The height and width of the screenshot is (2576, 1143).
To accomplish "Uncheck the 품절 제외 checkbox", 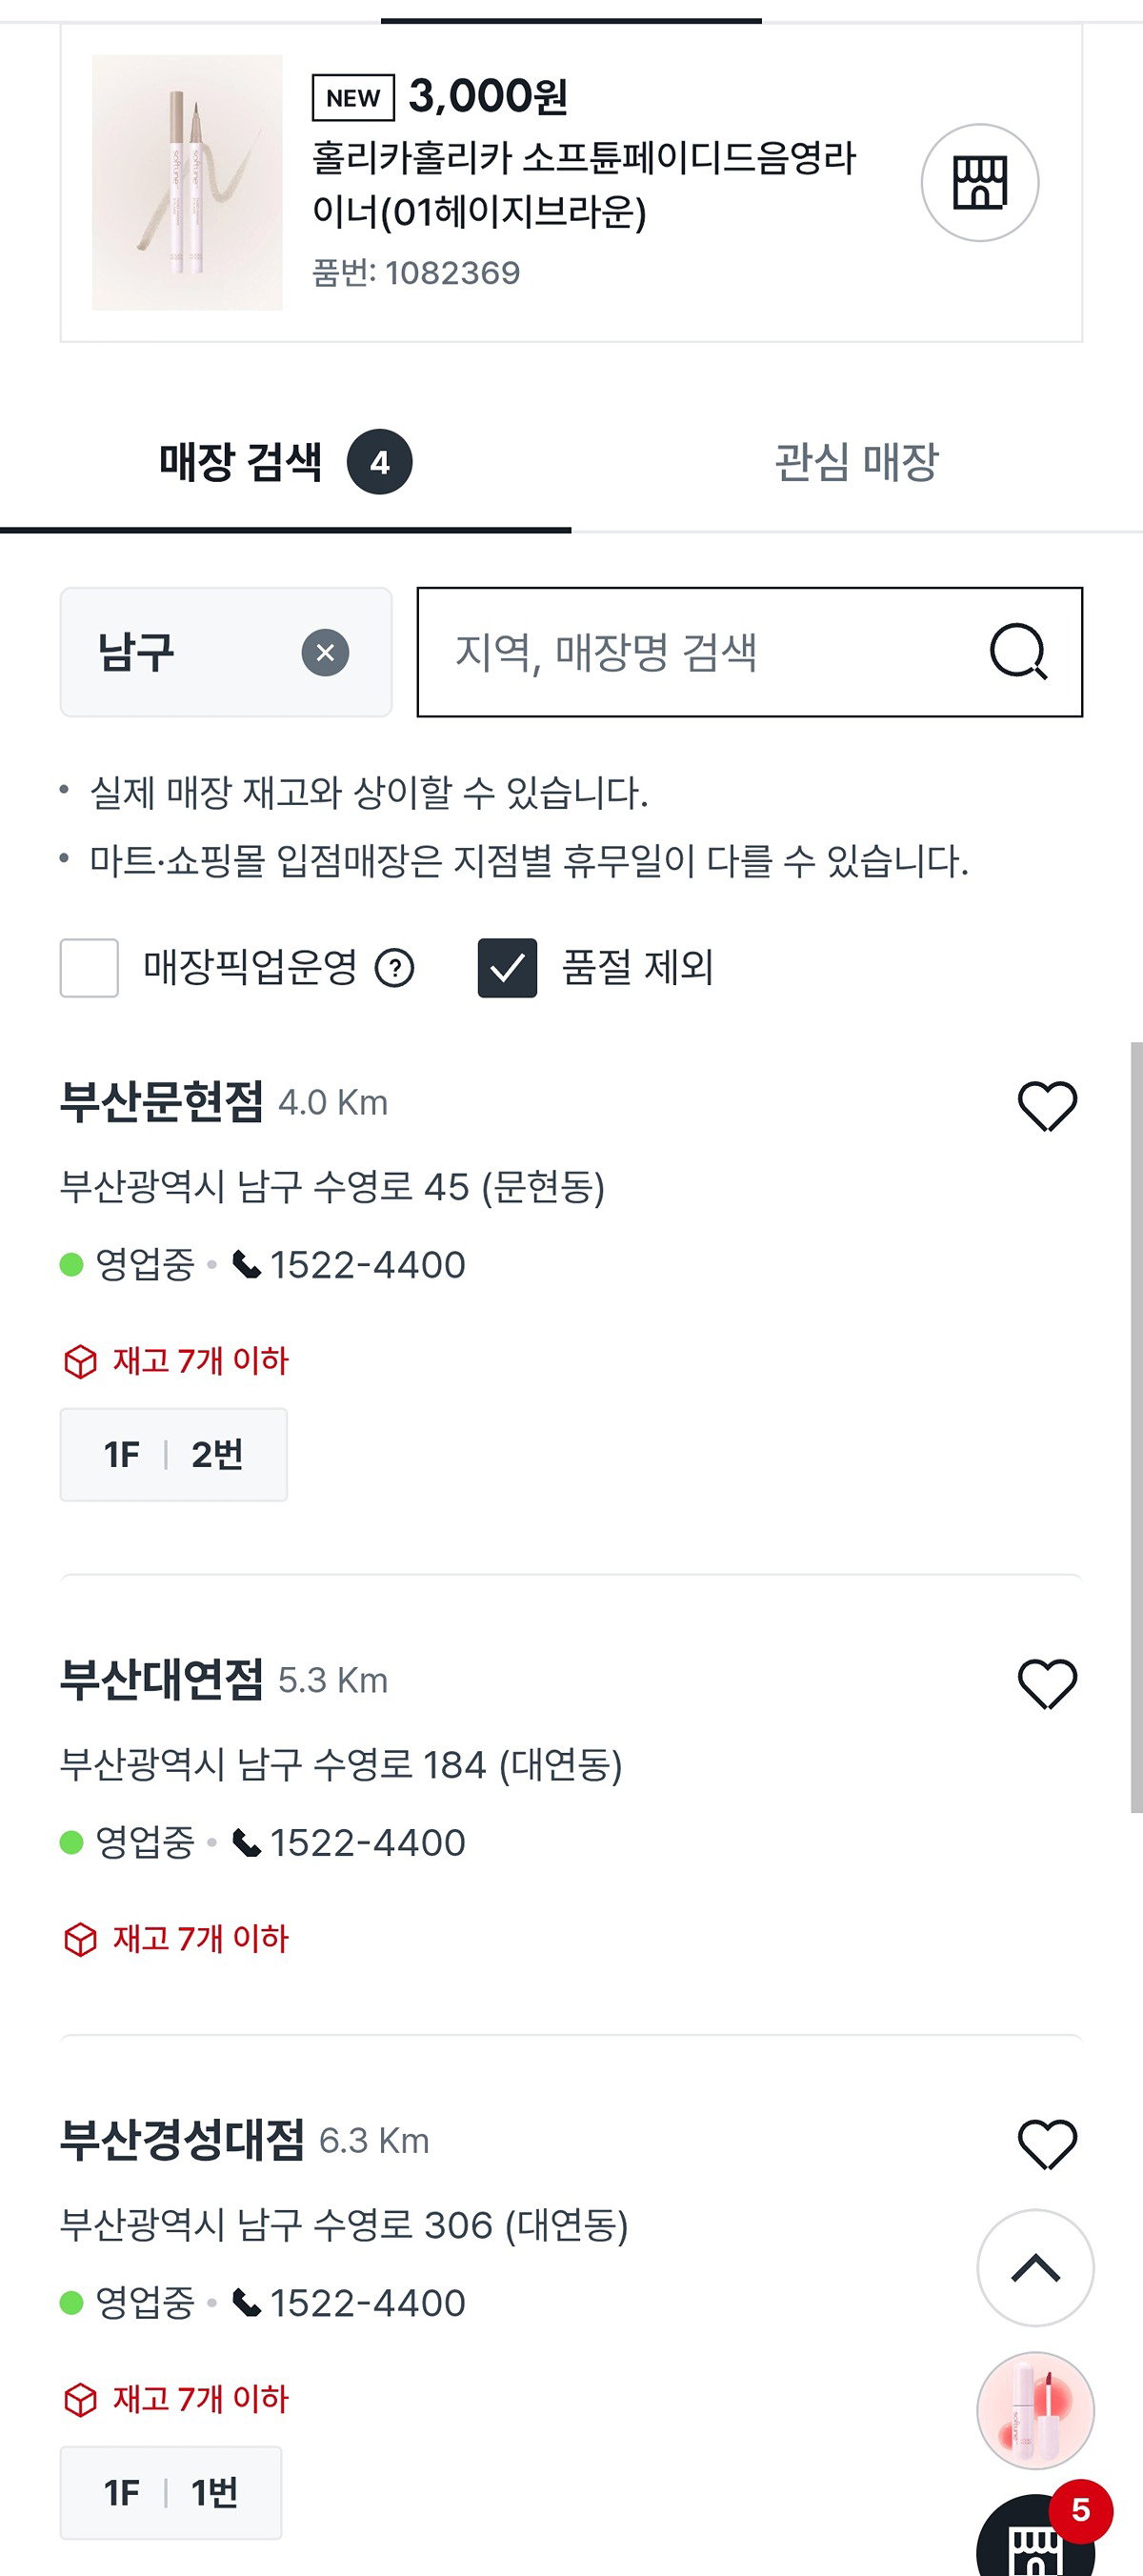I will click(x=507, y=968).
